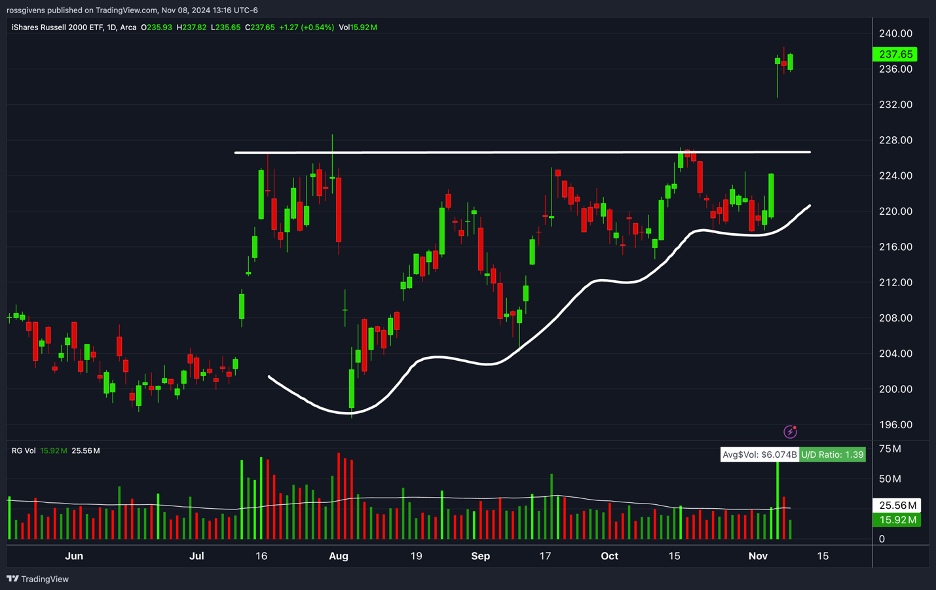Image resolution: width=936 pixels, height=590 pixels.
Task: Select the high value H237.82
Action: coord(191,27)
